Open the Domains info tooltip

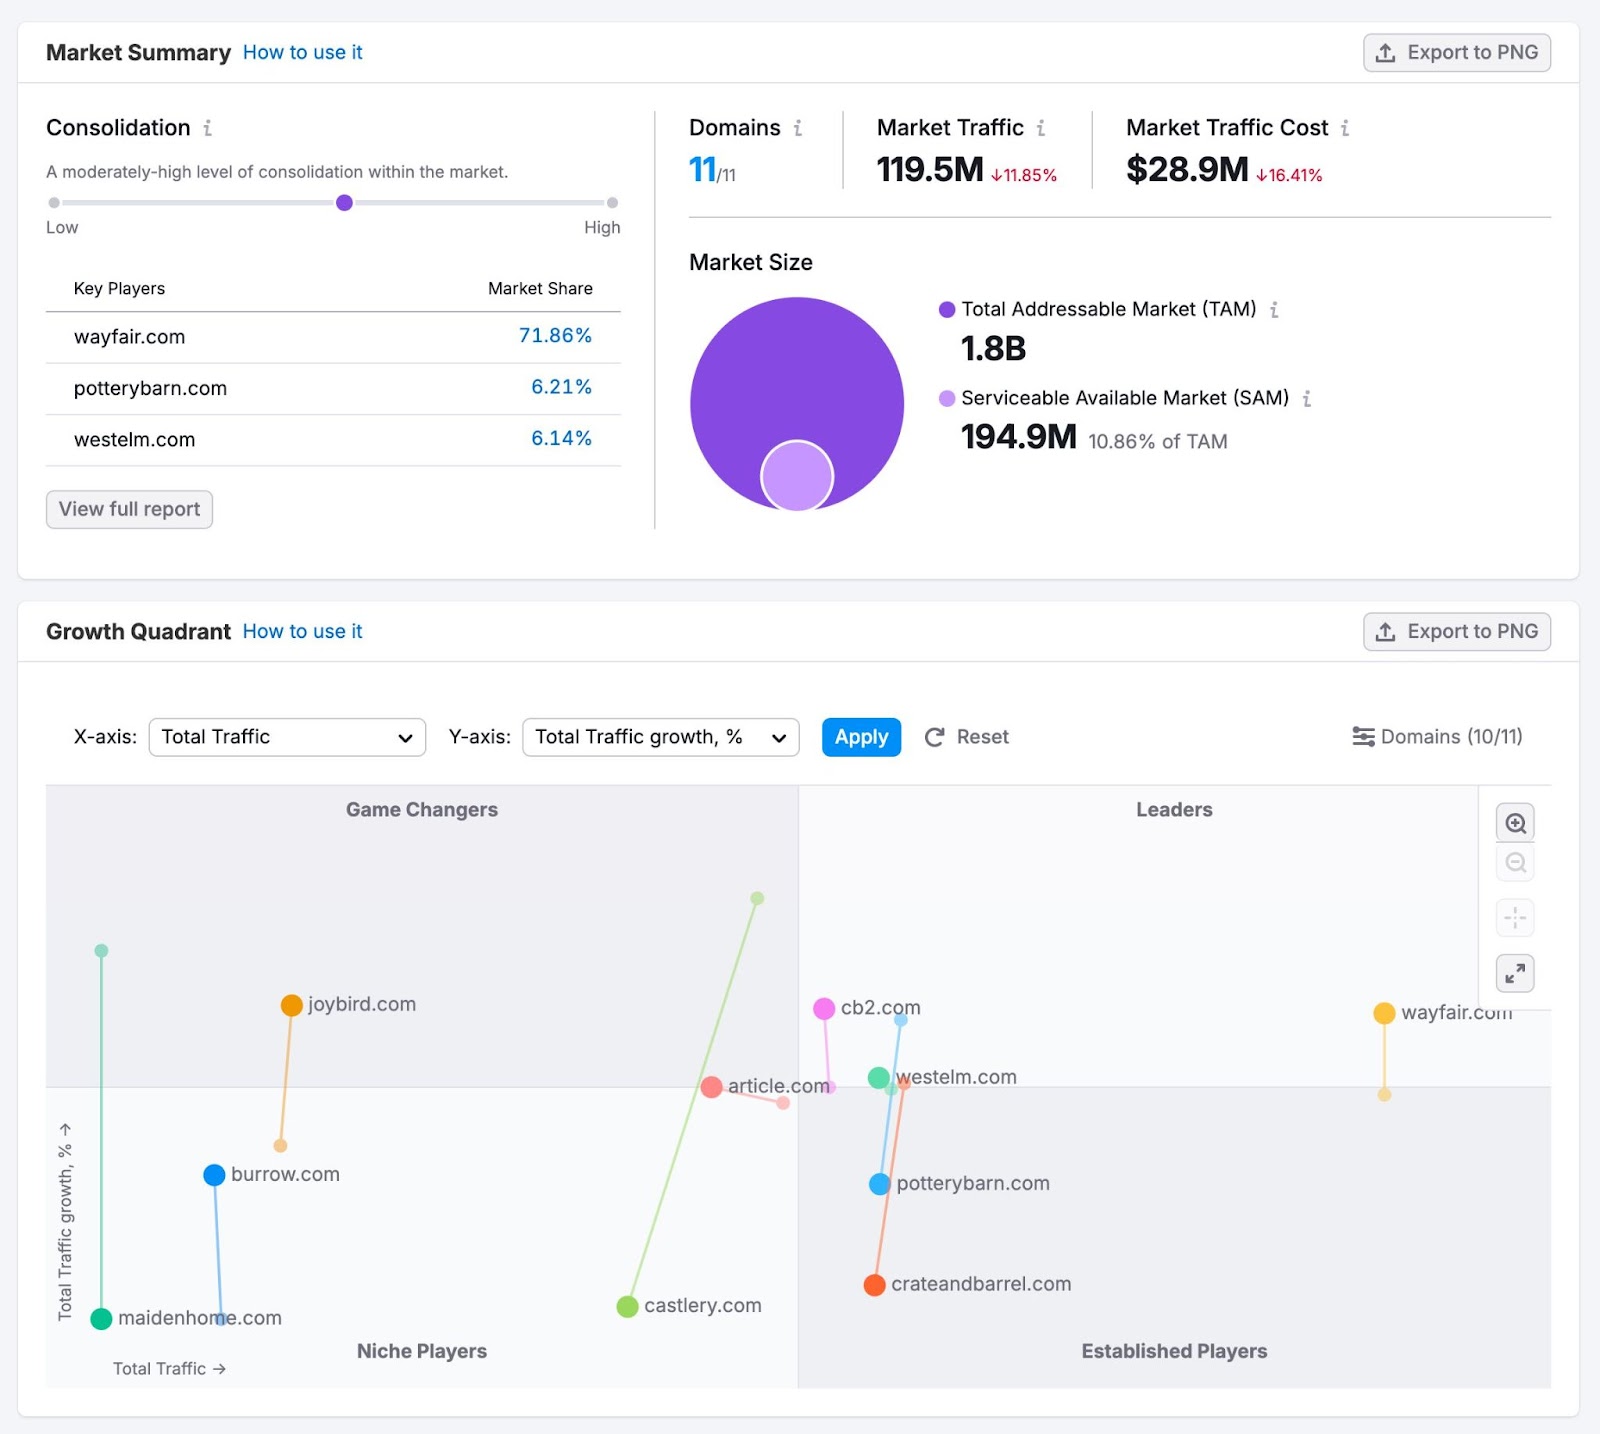797,128
